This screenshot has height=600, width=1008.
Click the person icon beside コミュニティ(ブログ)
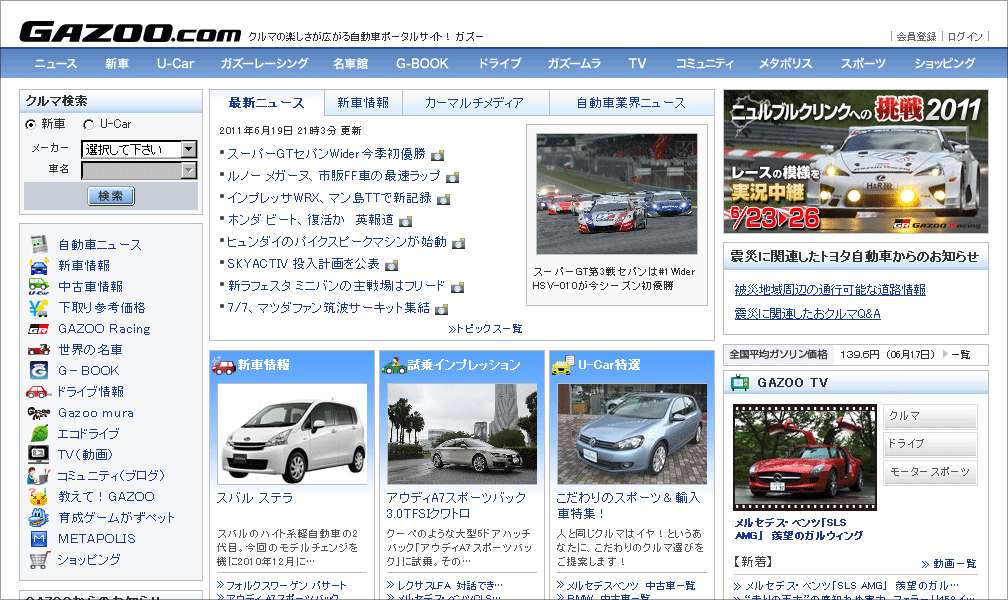click(x=39, y=476)
